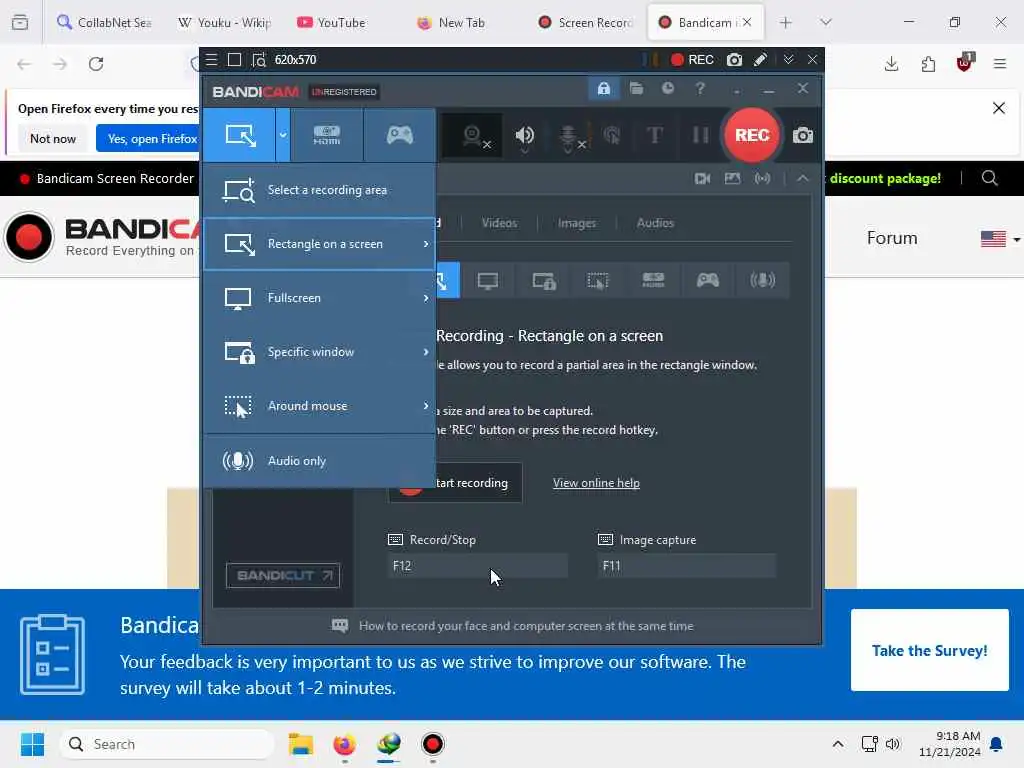Select gamepad icon in mode row
The height and width of the screenshot is (768, 1024).
point(707,281)
